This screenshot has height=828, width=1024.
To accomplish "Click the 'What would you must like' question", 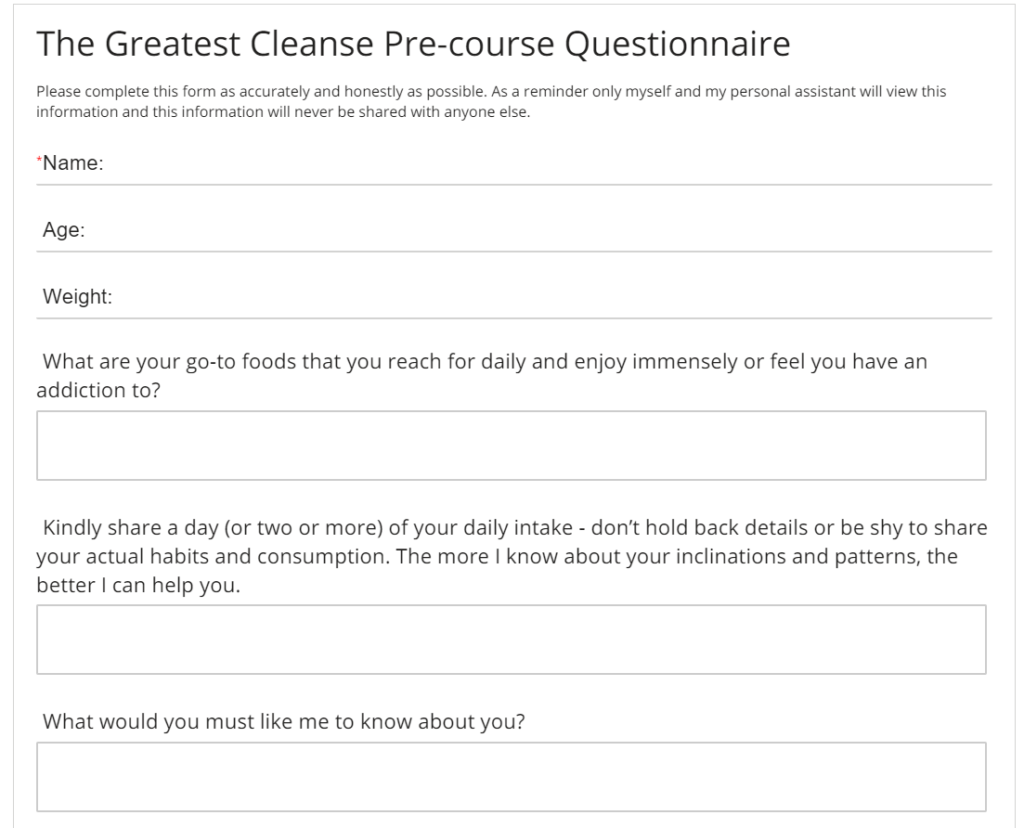I will 284,722.
